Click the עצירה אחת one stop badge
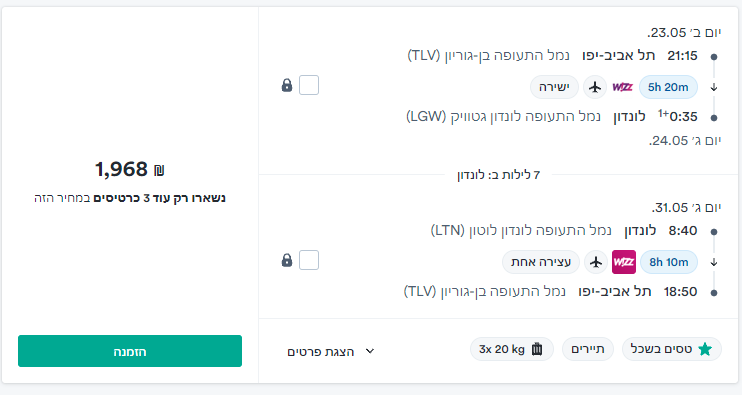This screenshot has width=742, height=395. click(x=541, y=262)
